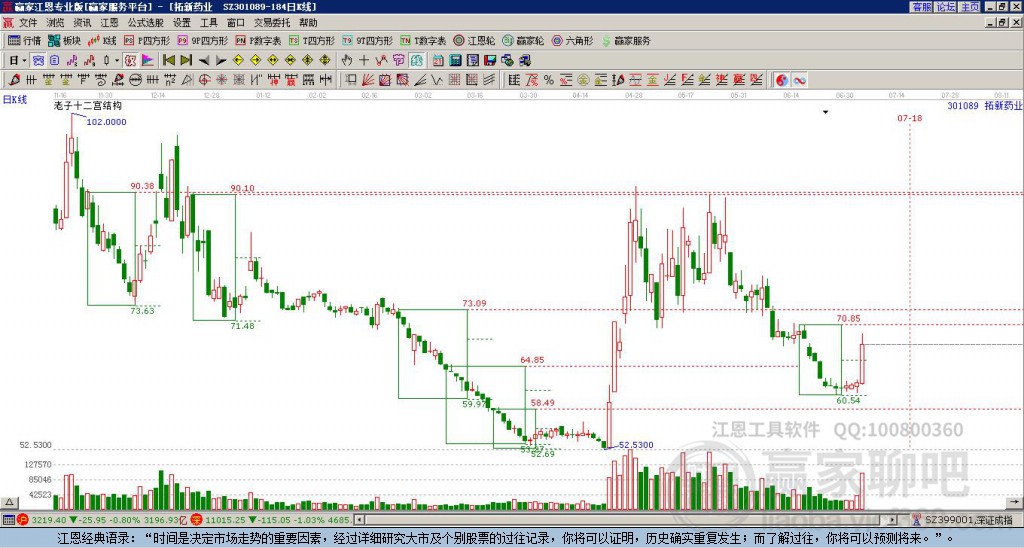Screen dimensions: 1024x548
Task: Click the save floppy disk icon
Action: [490, 60]
